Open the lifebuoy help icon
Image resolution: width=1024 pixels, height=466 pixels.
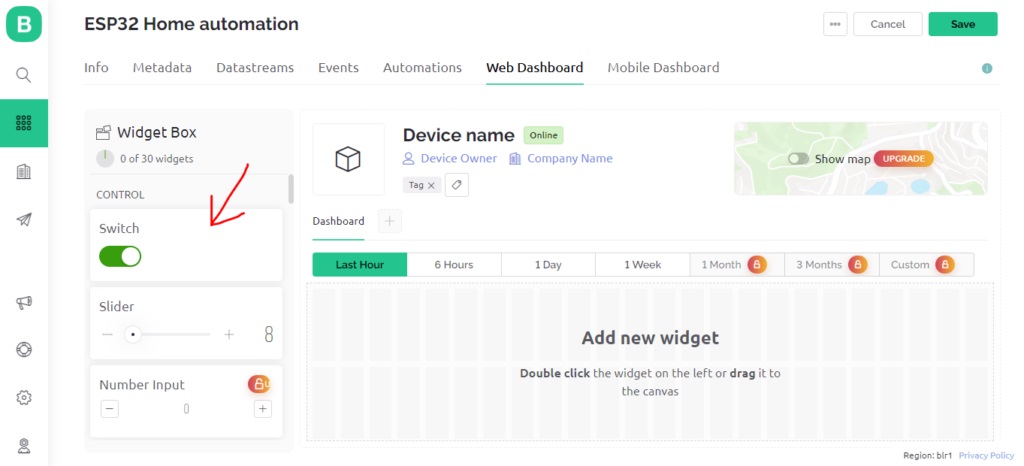pos(24,349)
